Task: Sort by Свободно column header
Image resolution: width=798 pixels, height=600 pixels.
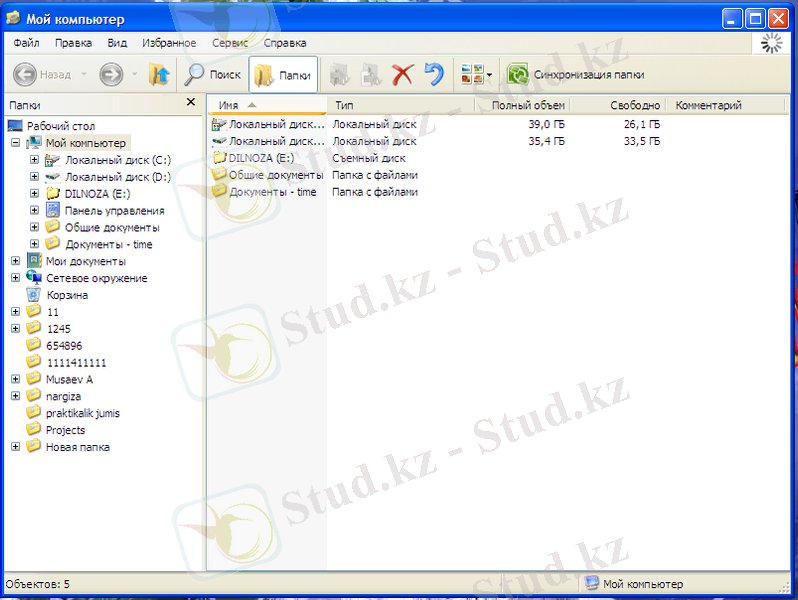Action: 618,105
